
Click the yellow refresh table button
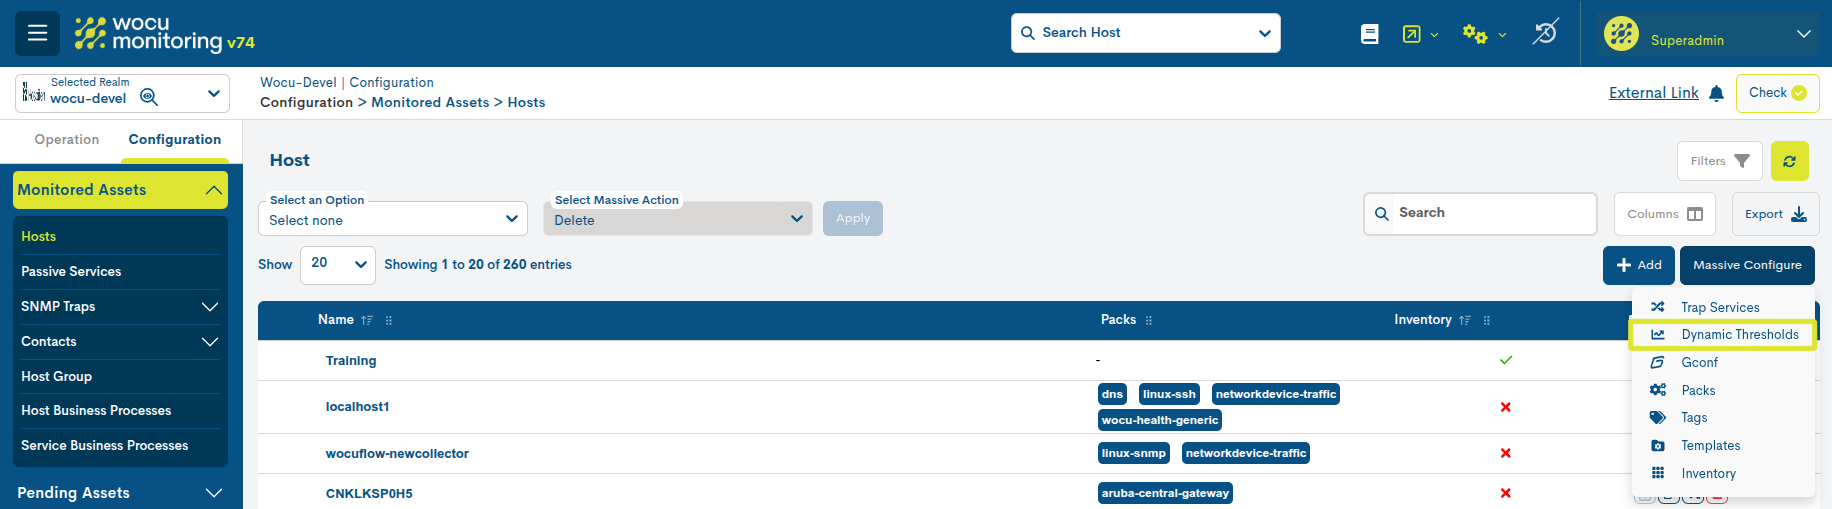click(1789, 161)
